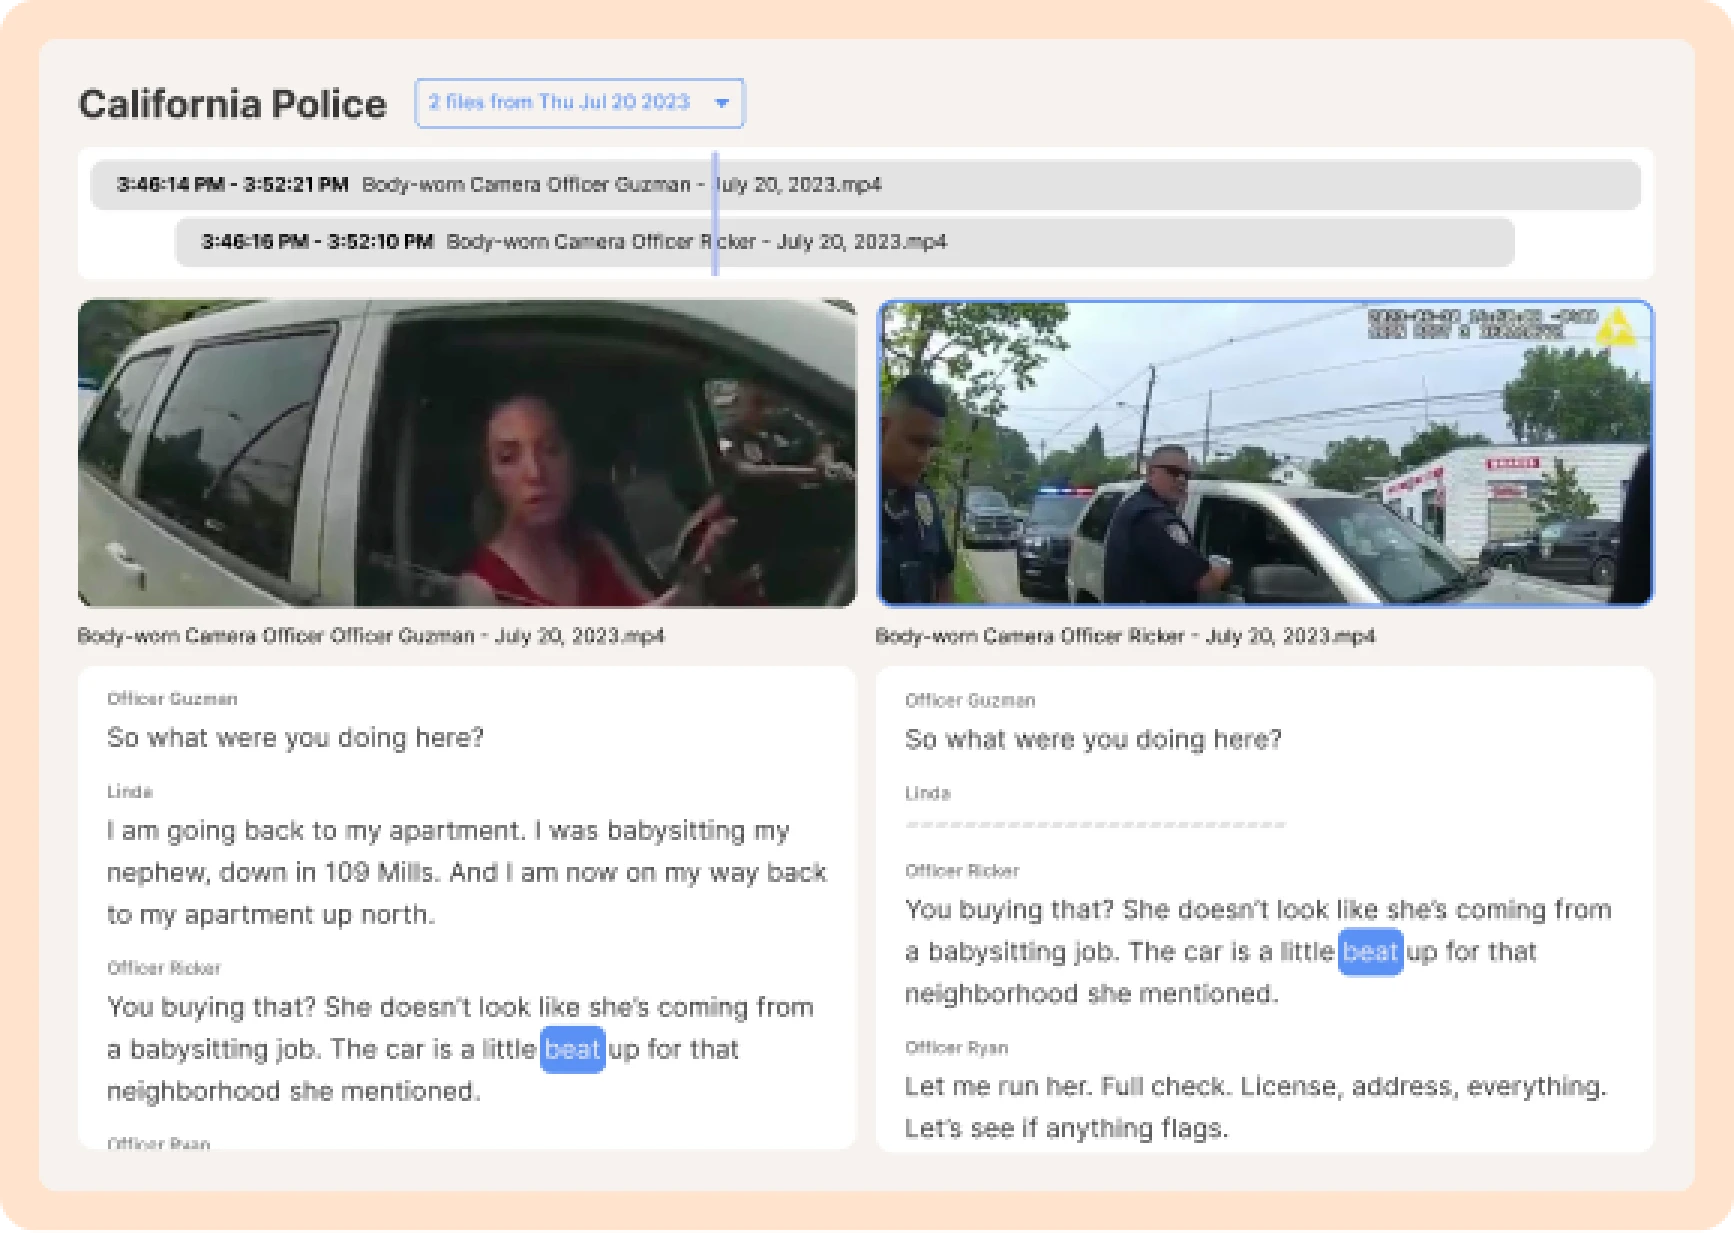Click the caret arrow in the files dropdown

click(721, 103)
